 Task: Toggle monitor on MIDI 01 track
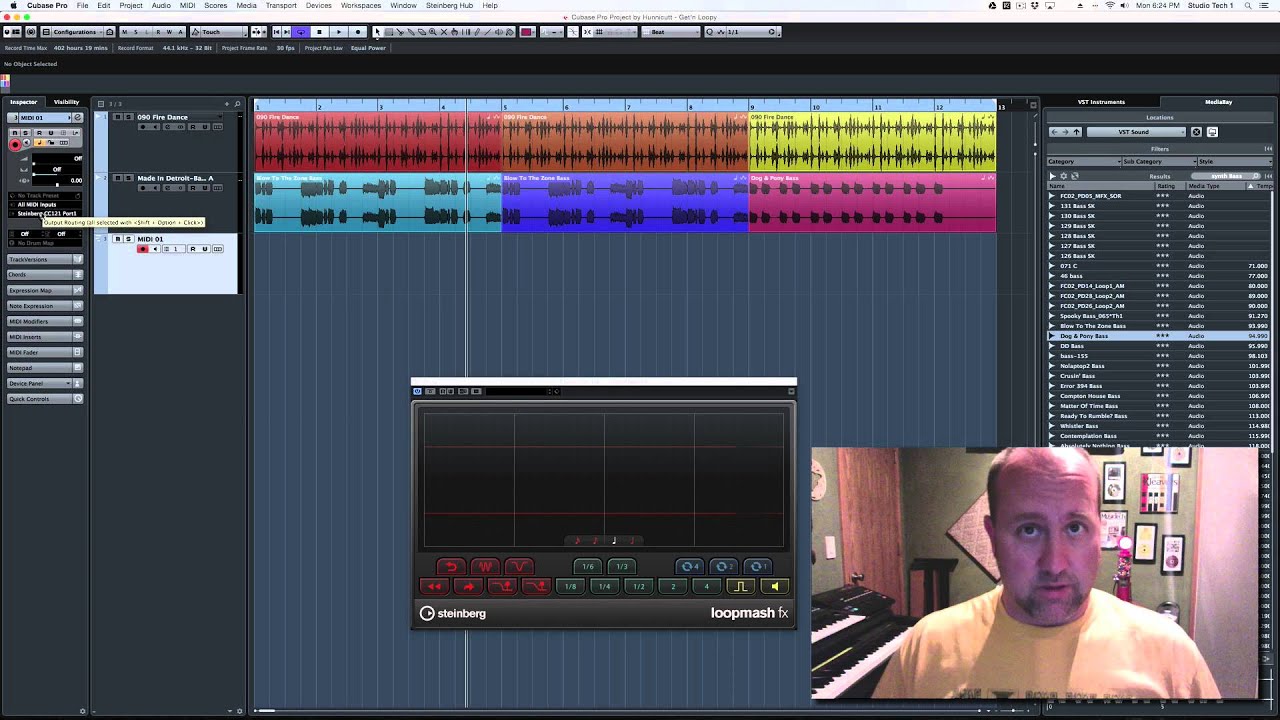pos(157,249)
